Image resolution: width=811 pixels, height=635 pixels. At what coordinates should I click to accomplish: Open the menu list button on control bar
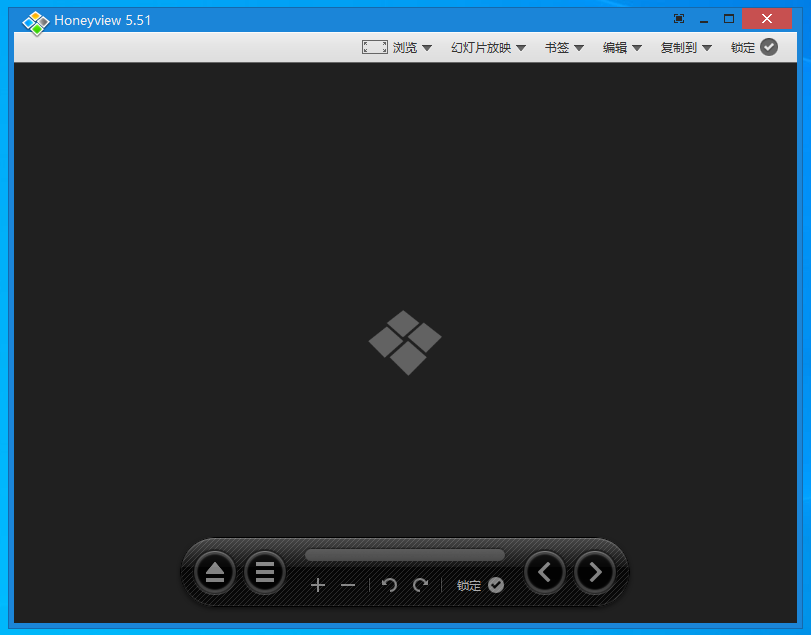click(265, 572)
